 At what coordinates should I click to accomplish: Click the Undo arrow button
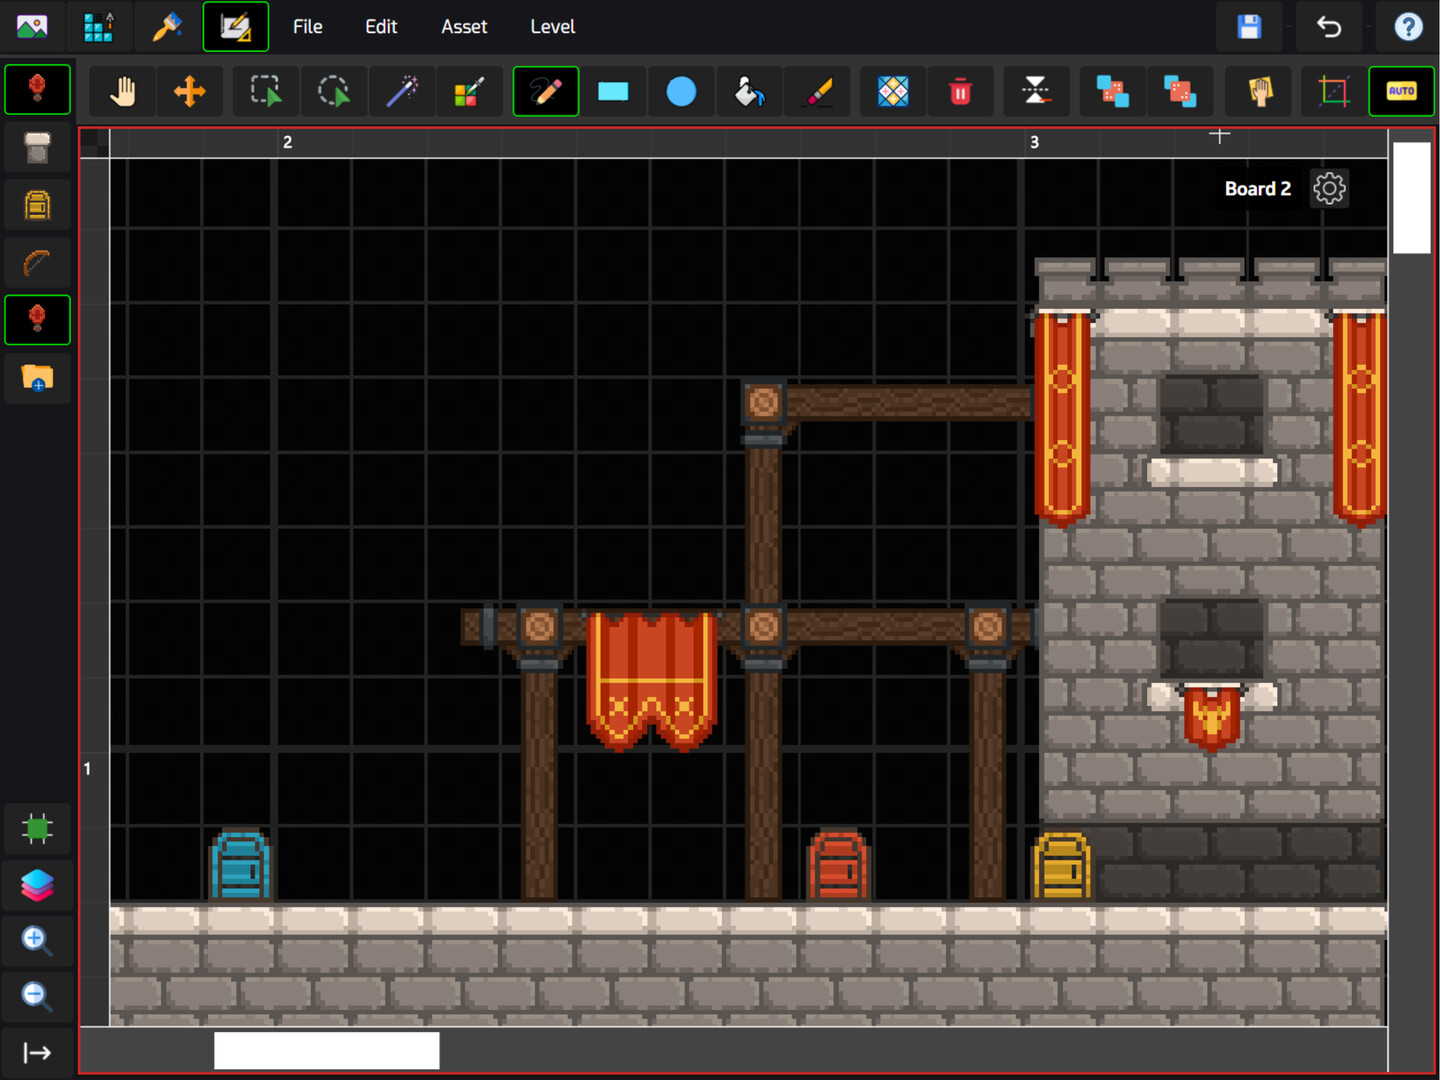[1329, 27]
